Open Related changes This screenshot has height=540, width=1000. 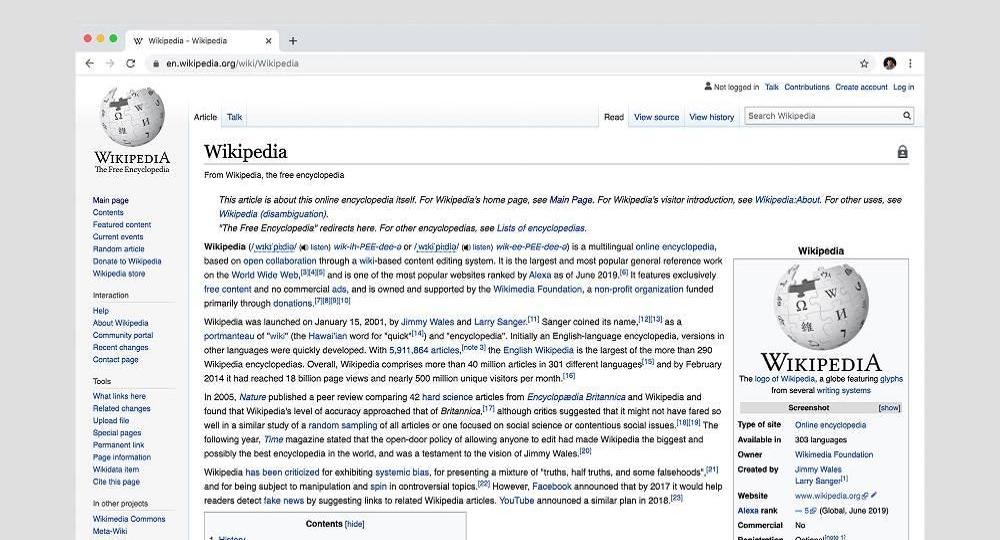coord(122,408)
